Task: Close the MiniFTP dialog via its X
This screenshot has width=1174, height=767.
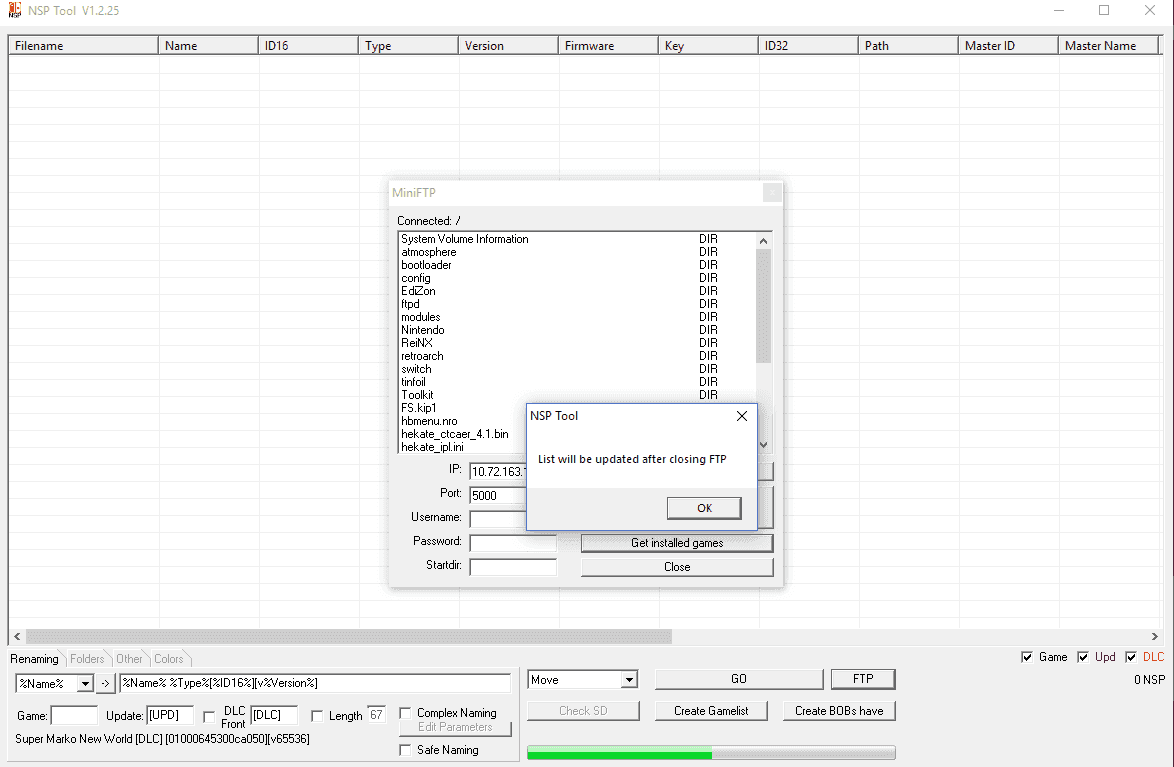Action: point(772,193)
